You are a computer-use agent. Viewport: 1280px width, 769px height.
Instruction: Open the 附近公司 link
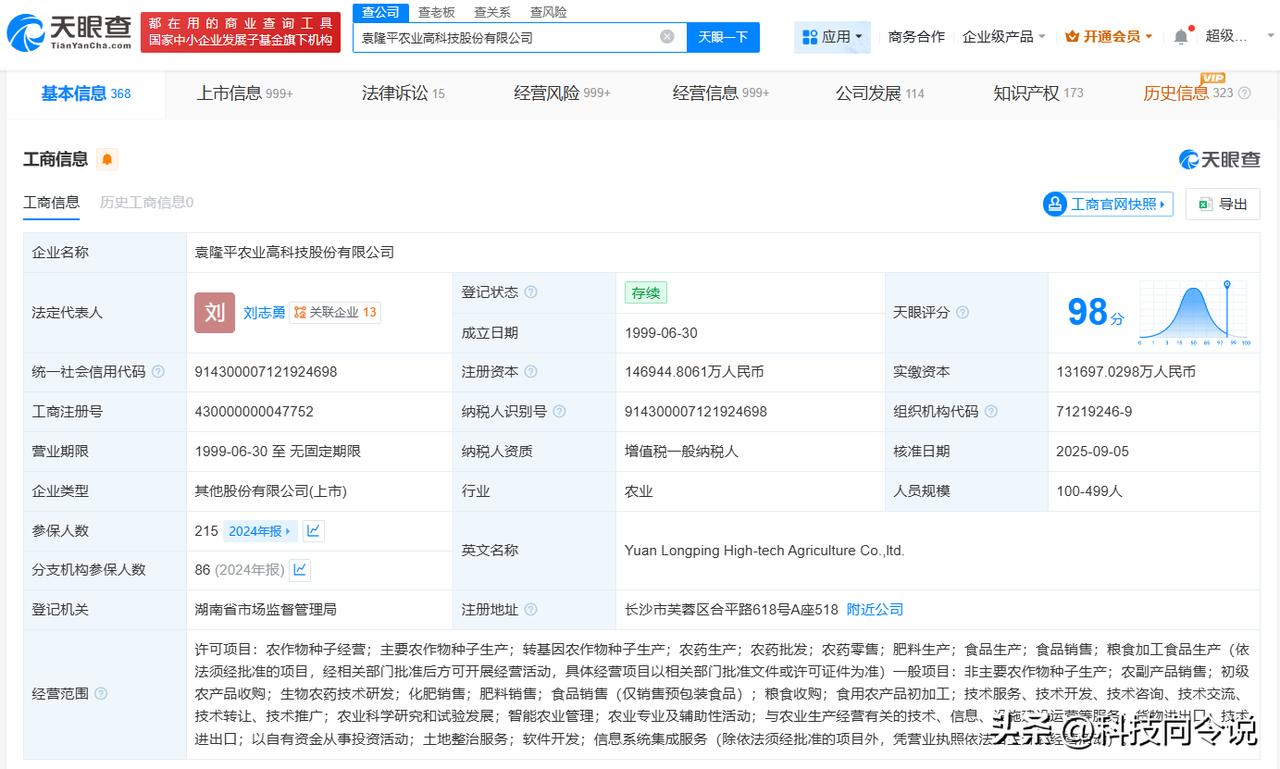point(875,609)
